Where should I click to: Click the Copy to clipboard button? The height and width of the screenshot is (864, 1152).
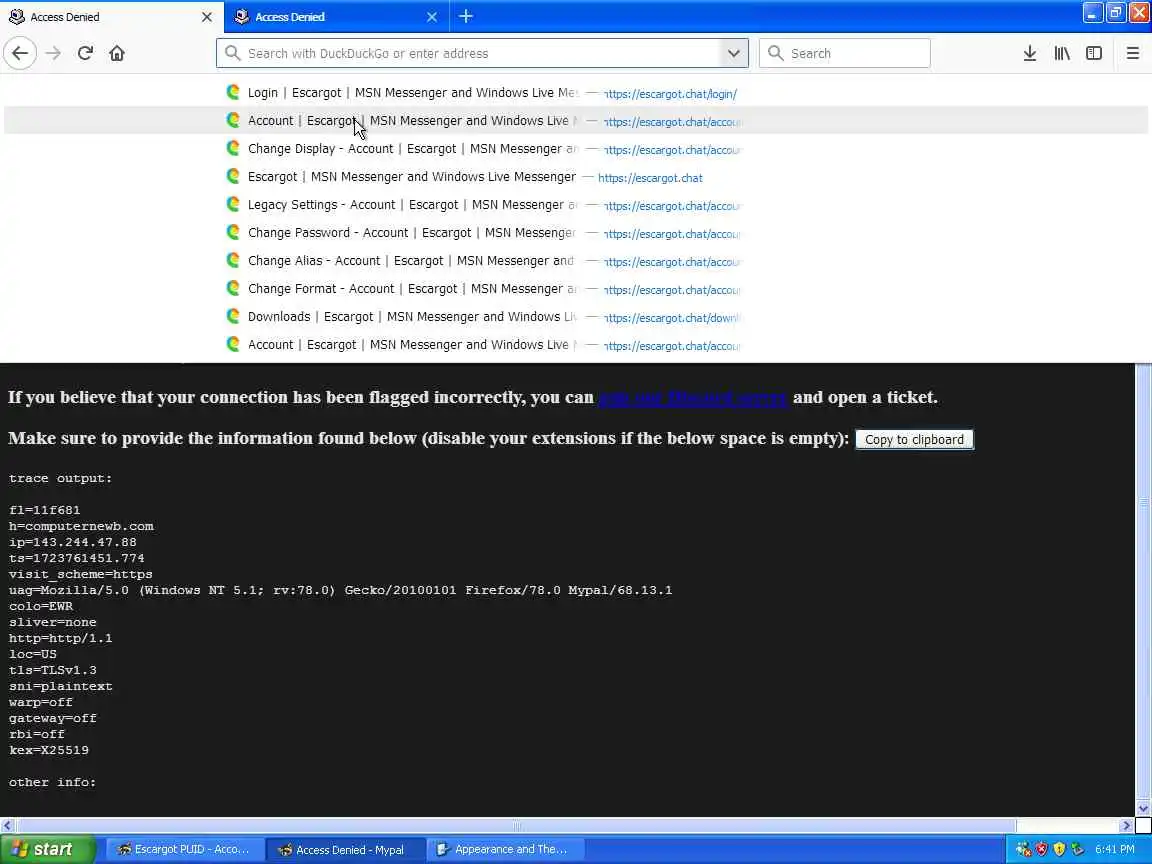(x=914, y=439)
